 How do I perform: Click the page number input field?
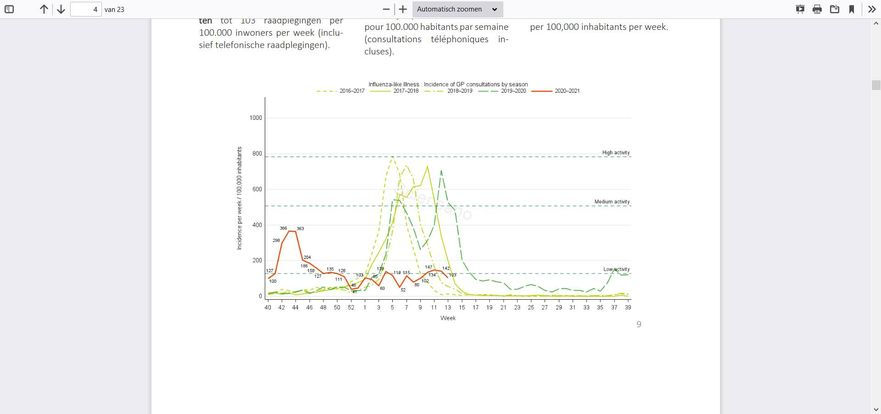click(x=86, y=9)
